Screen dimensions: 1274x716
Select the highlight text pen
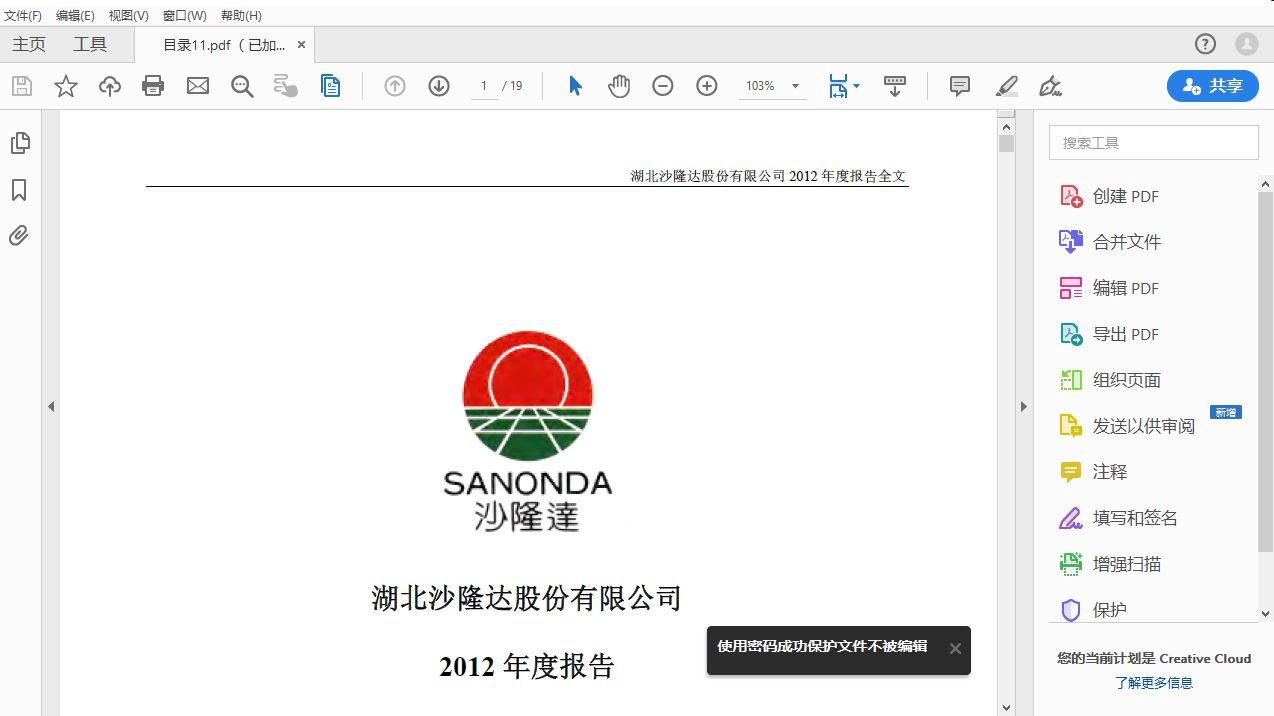(1007, 86)
